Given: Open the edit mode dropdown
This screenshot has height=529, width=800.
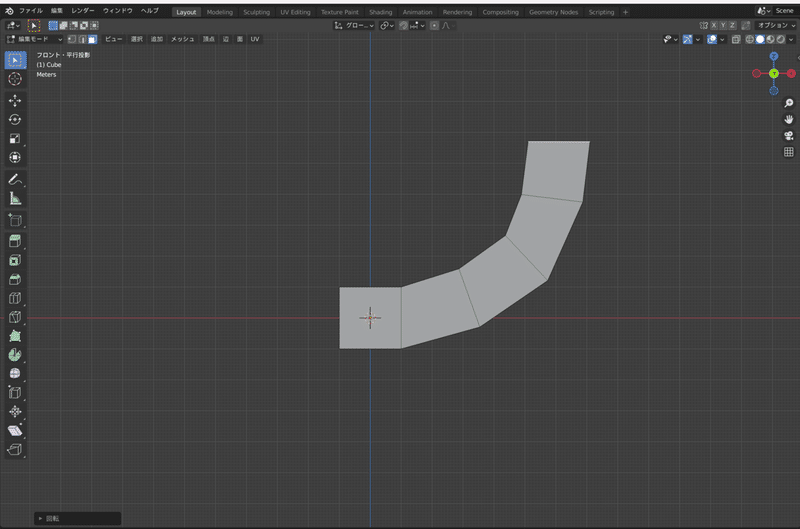Looking at the screenshot, I should [34, 39].
